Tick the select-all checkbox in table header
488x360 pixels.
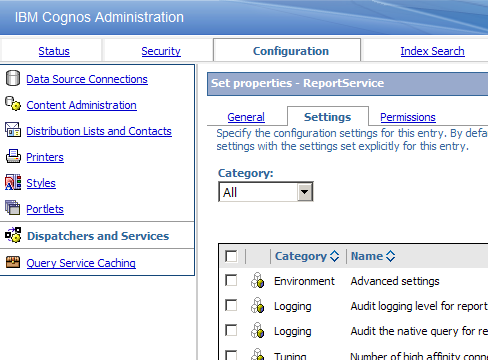pos(231,256)
